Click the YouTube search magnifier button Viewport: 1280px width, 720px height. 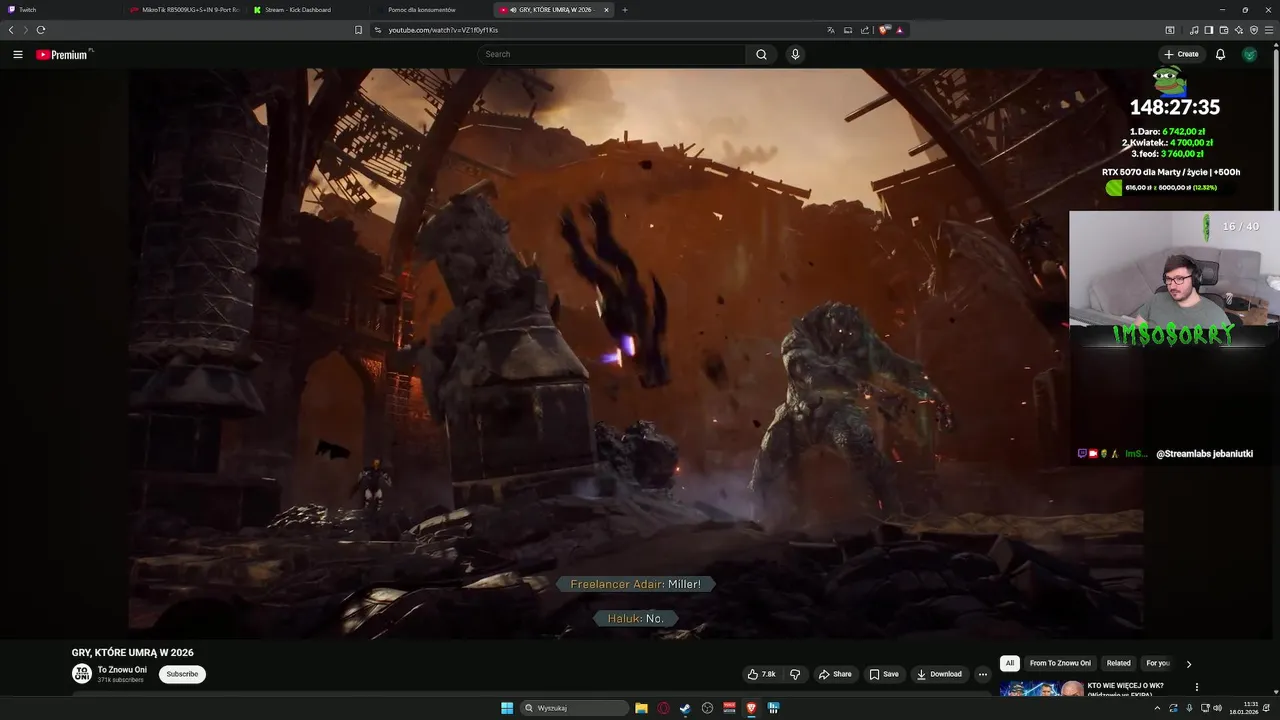[x=761, y=55]
